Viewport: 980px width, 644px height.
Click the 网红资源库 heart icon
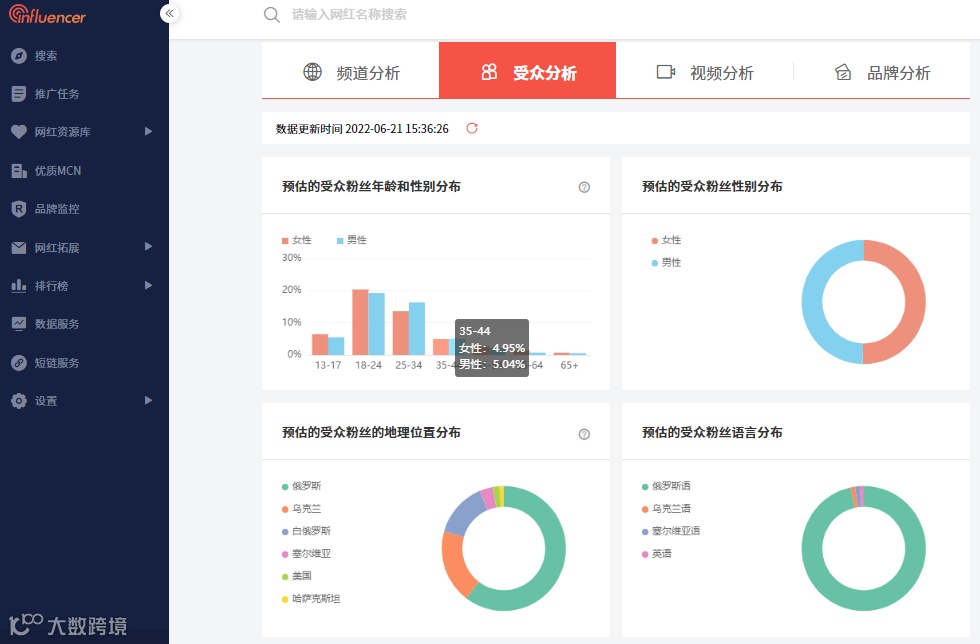(19, 132)
